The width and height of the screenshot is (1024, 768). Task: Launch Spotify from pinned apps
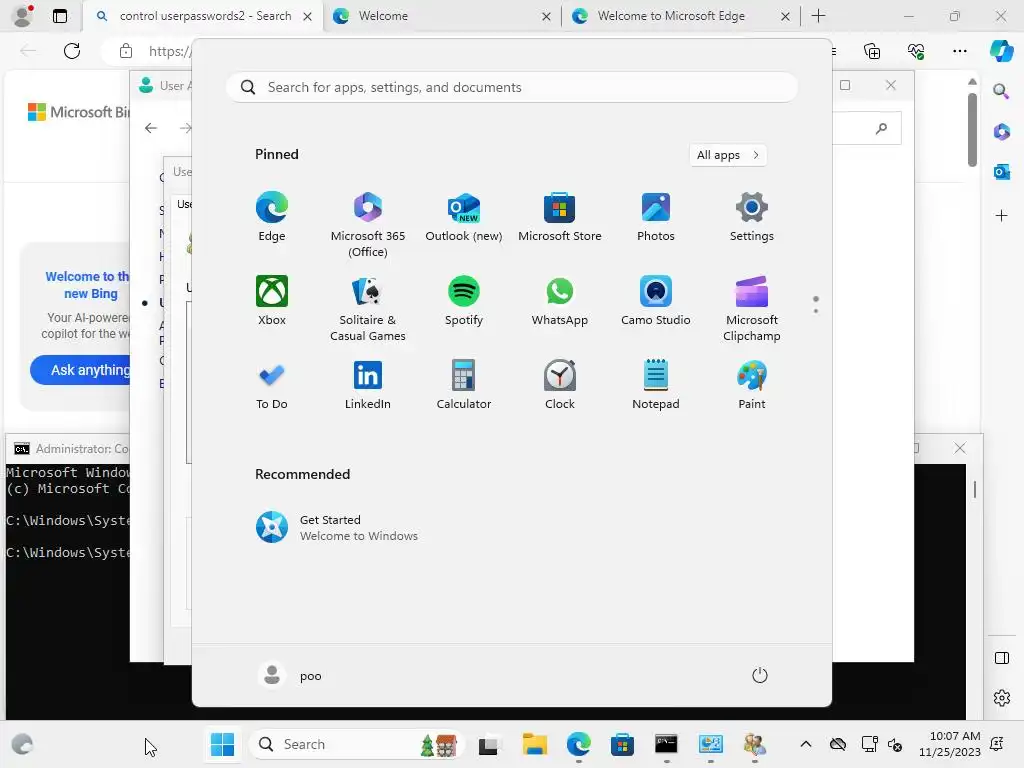click(x=464, y=300)
